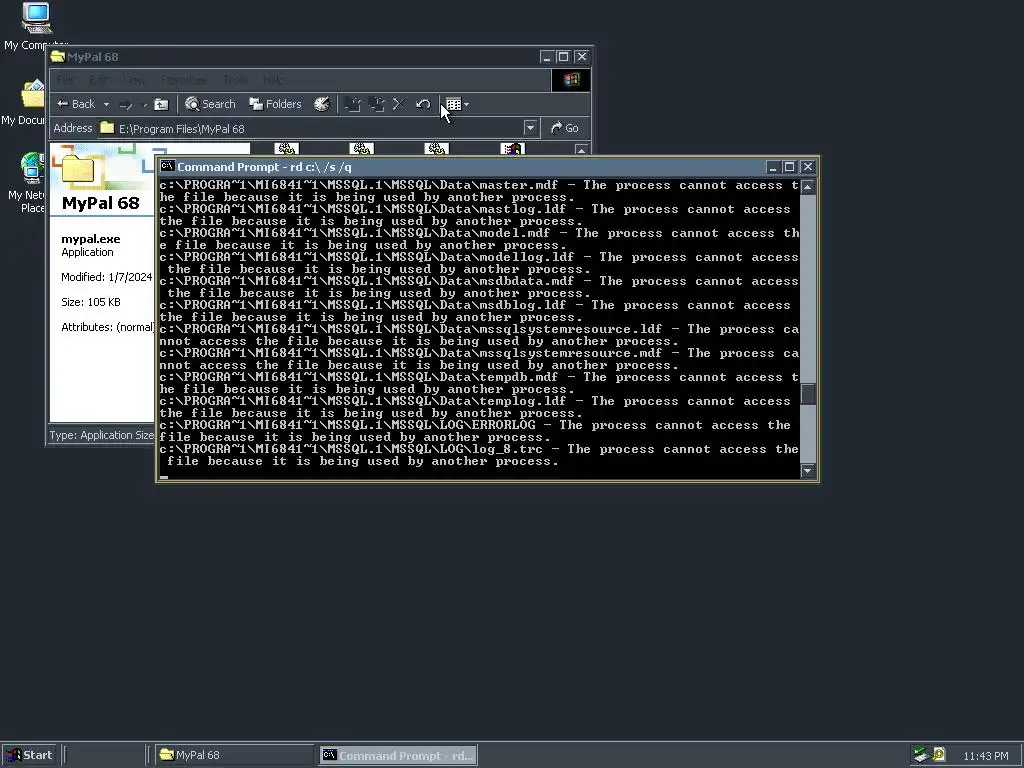The width and height of the screenshot is (1024, 768).
Task: Select the colorful fourth file icon in MyPal 68
Action: [x=513, y=149]
